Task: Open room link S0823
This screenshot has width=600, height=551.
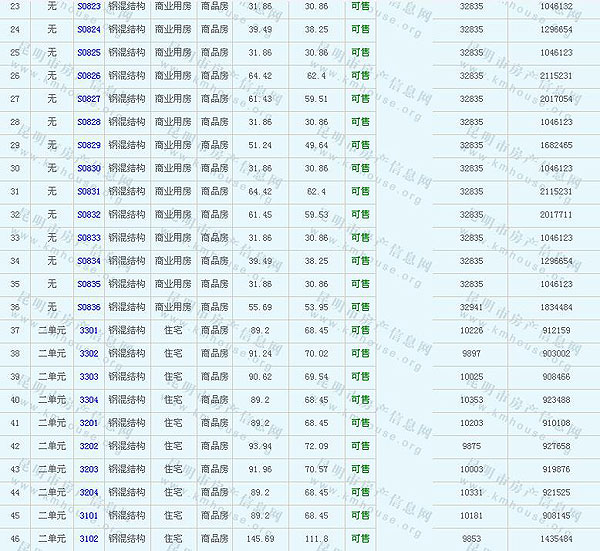Action: (88, 6)
